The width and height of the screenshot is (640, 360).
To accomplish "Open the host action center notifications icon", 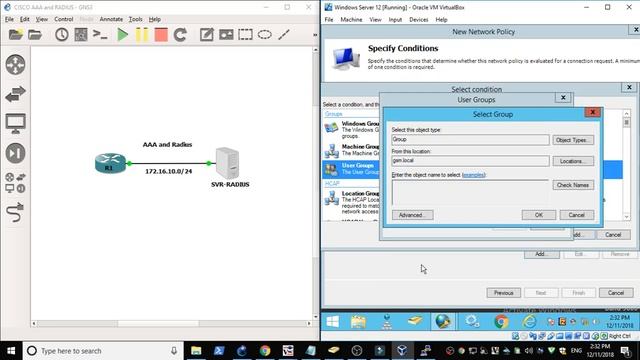I will click(625, 351).
